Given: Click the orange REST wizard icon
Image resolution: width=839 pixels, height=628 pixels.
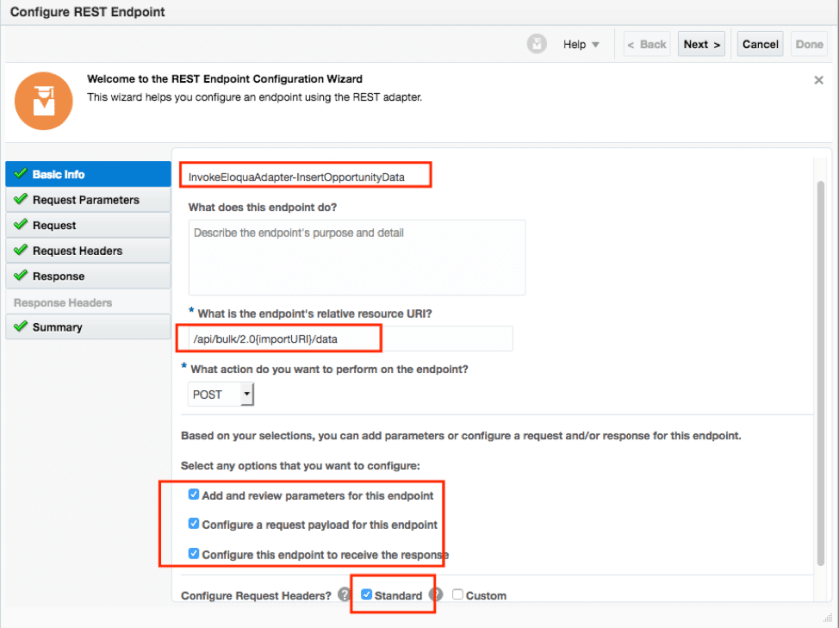Looking at the screenshot, I should pyautogui.click(x=43, y=99).
